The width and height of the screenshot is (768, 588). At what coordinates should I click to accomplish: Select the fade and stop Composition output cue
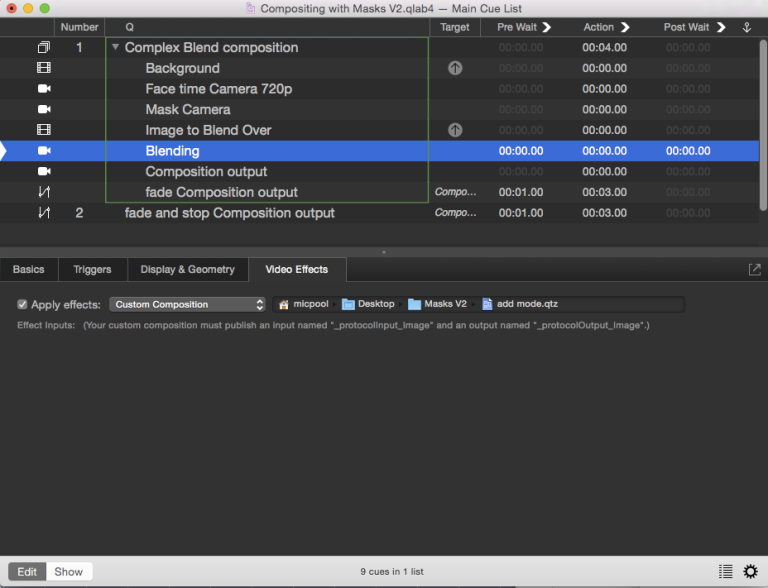tap(229, 213)
